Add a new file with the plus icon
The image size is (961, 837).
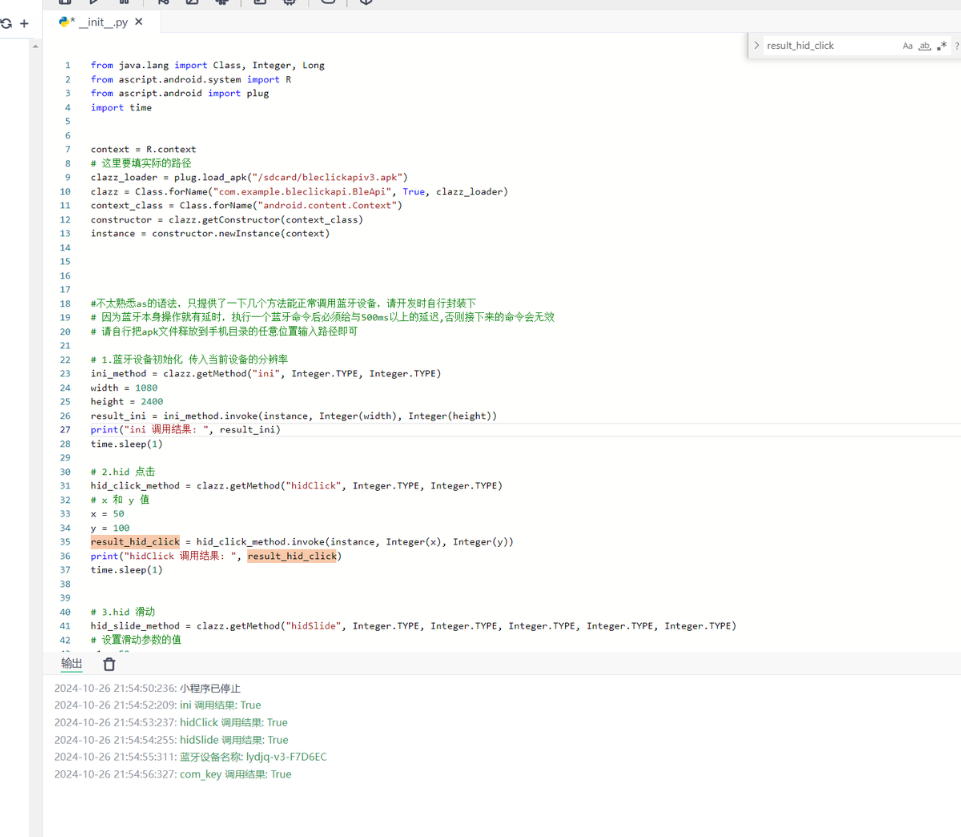tap(24, 24)
